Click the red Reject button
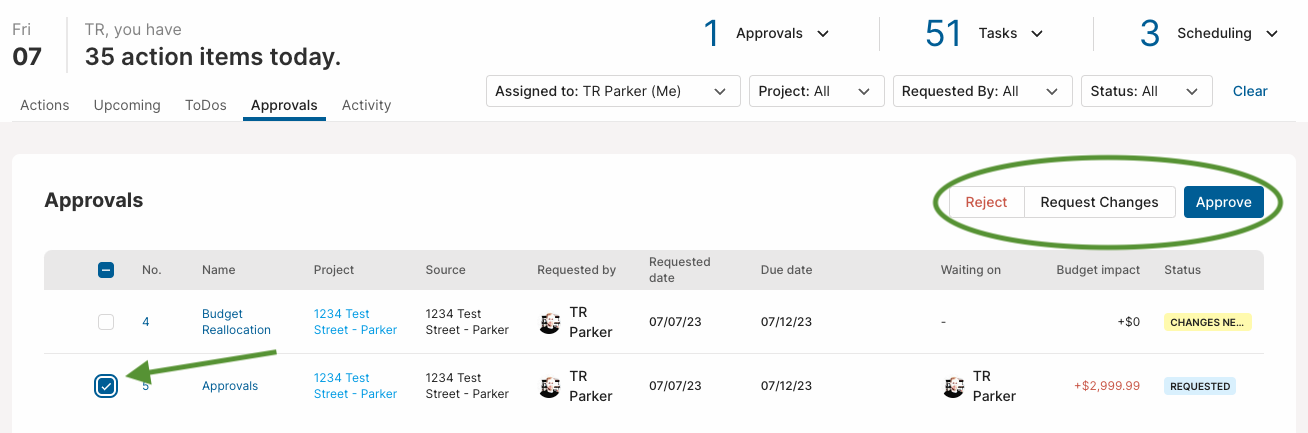This screenshot has width=1308, height=433. (986, 202)
